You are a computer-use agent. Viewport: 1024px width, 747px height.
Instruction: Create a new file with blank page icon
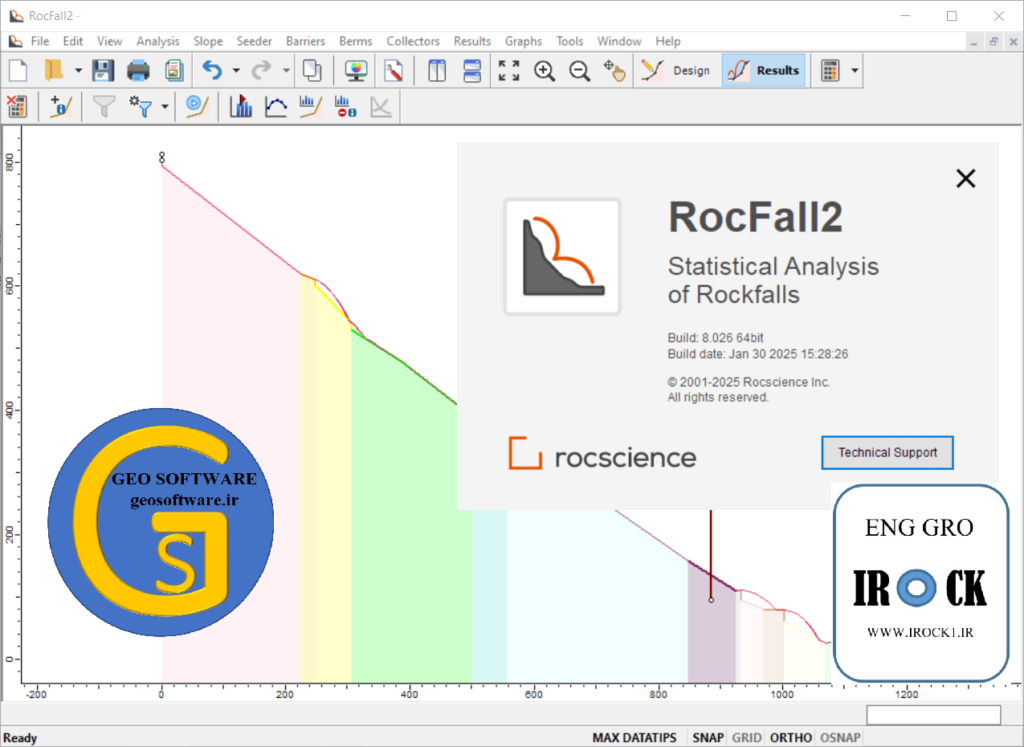pyautogui.click(x=18, y=70)
